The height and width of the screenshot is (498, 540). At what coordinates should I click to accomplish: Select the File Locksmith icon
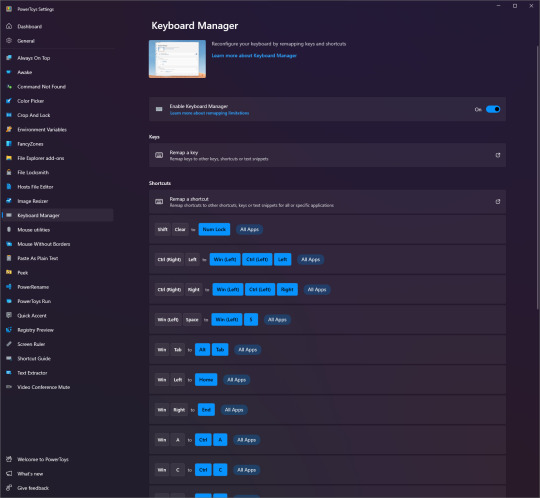pyautogui.click(x=9, y=172)
